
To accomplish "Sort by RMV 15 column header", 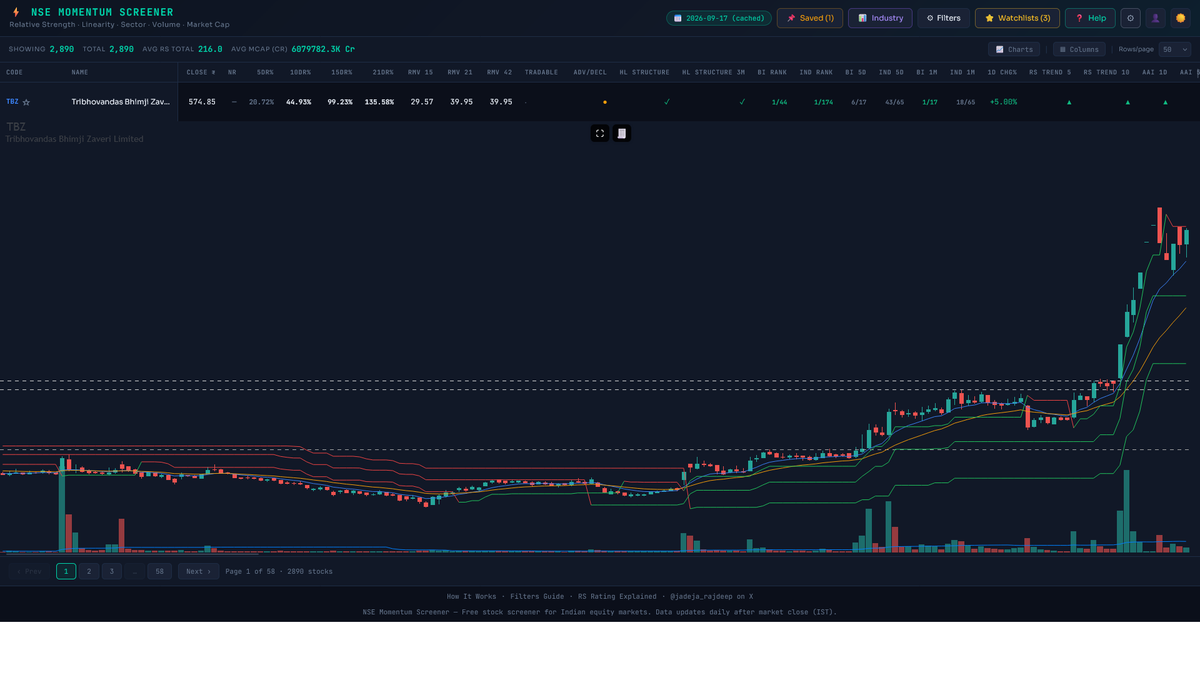I will pyautogui.click(x=421, y=72).
